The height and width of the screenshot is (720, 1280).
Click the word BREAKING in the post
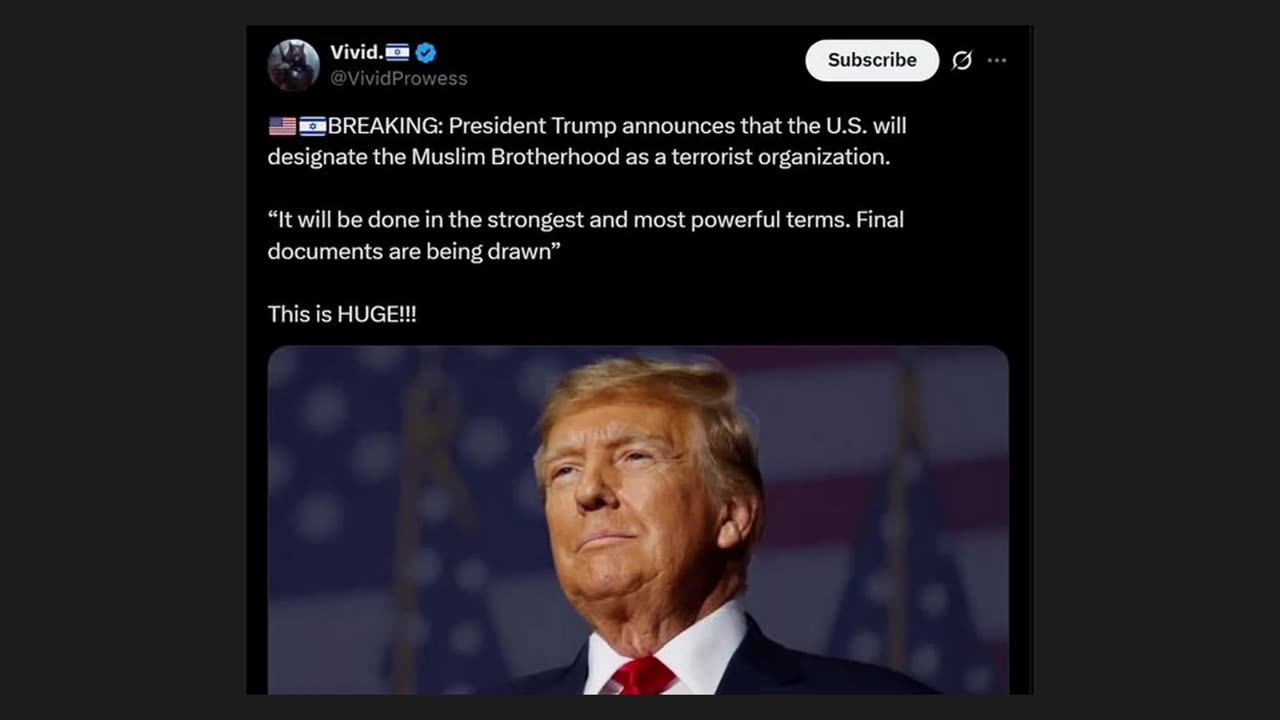(x=385, y=126)
